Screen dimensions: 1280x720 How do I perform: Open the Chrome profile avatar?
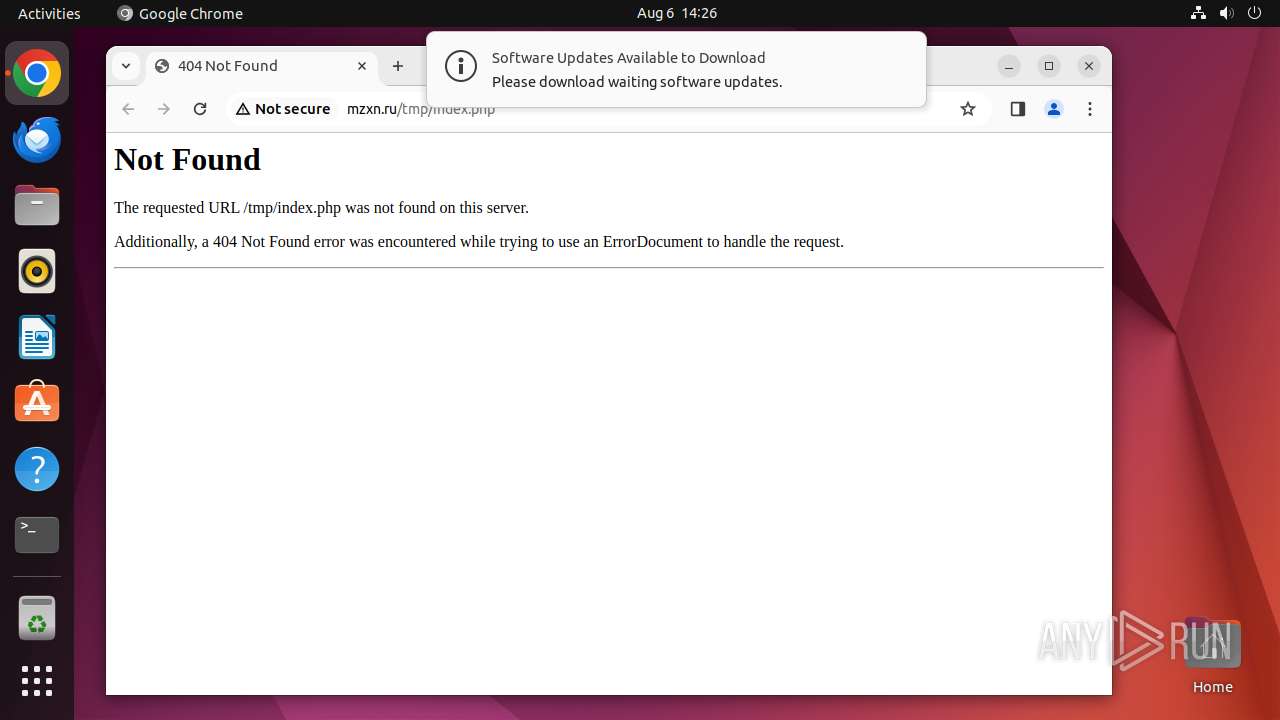[x=1054, y=109]
